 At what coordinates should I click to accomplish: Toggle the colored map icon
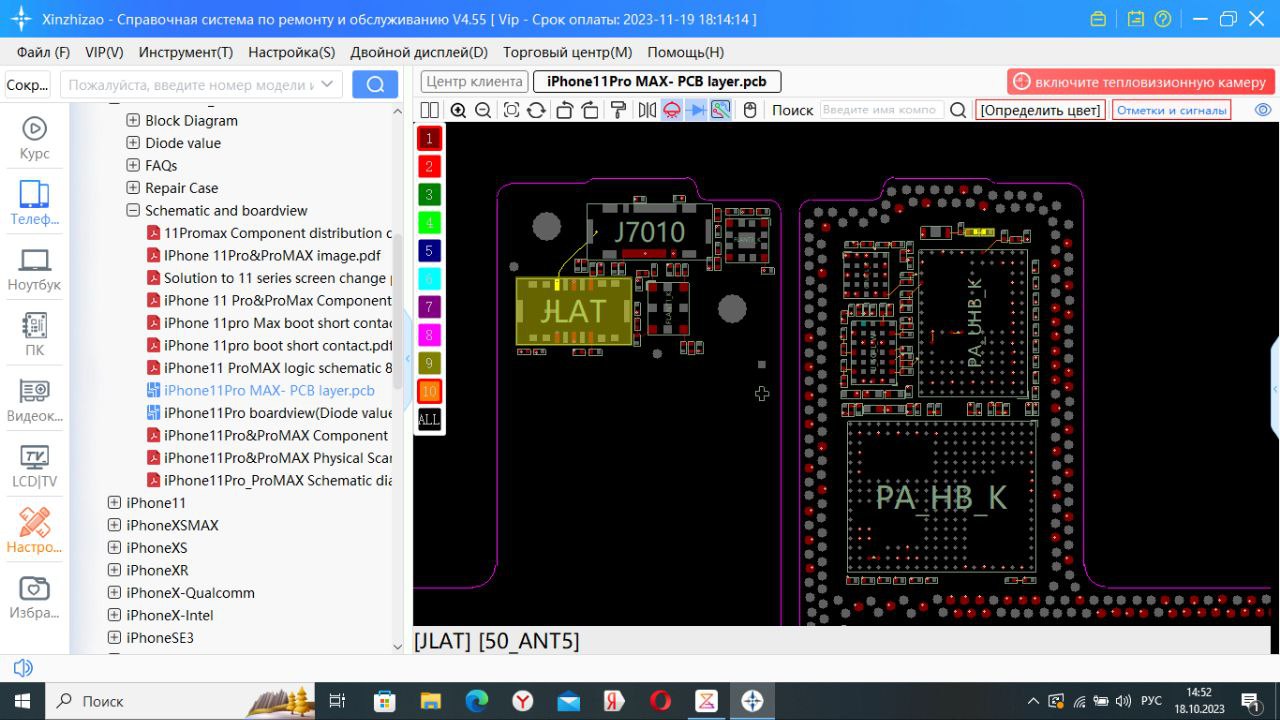click(720, 110)
